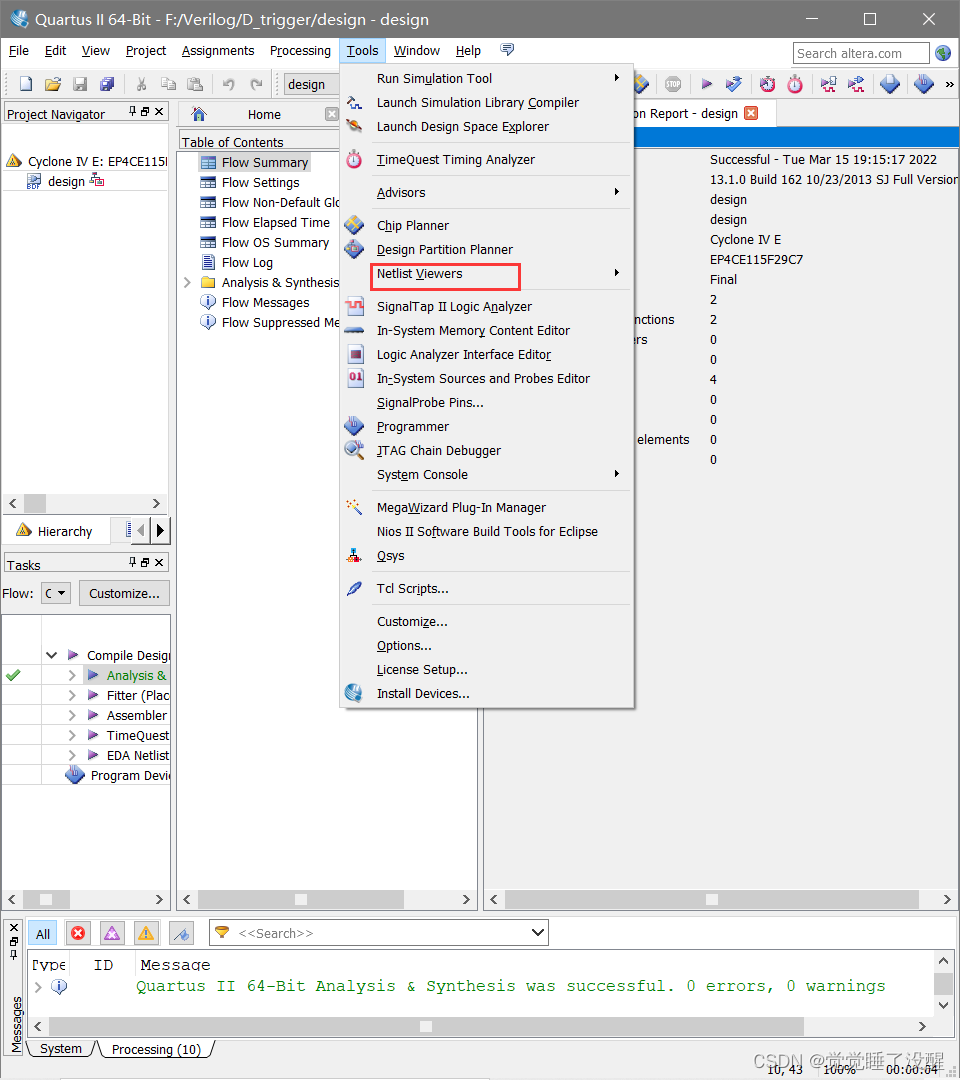Close the Project Navigator panel
This screenshot has width=960, height=1080.
tap(159, 111)
